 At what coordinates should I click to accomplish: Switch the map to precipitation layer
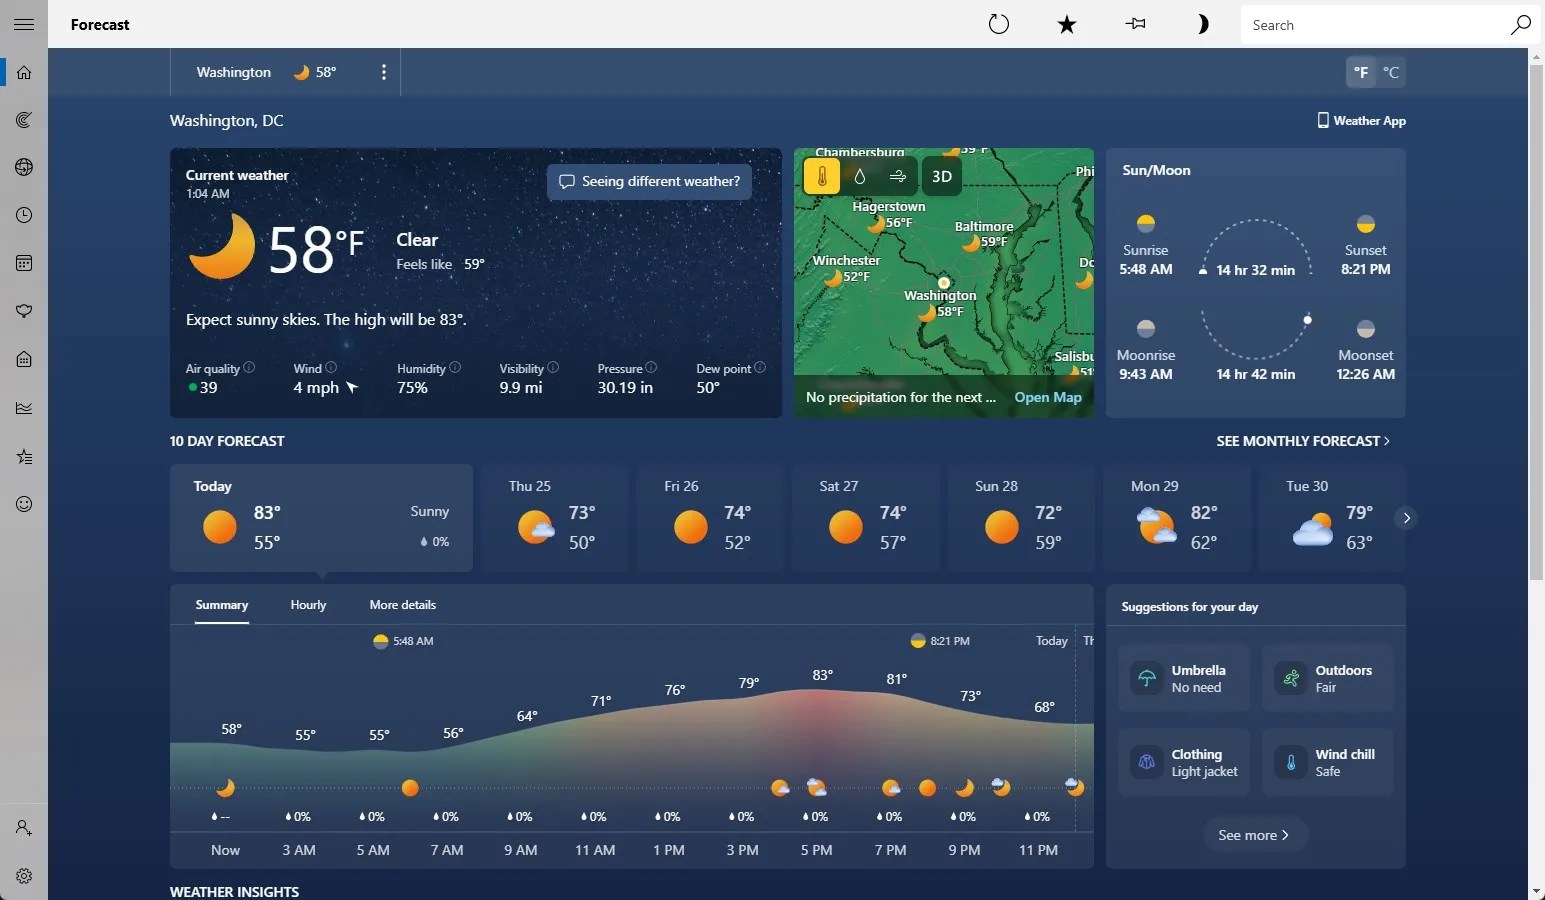coord(859,176)
